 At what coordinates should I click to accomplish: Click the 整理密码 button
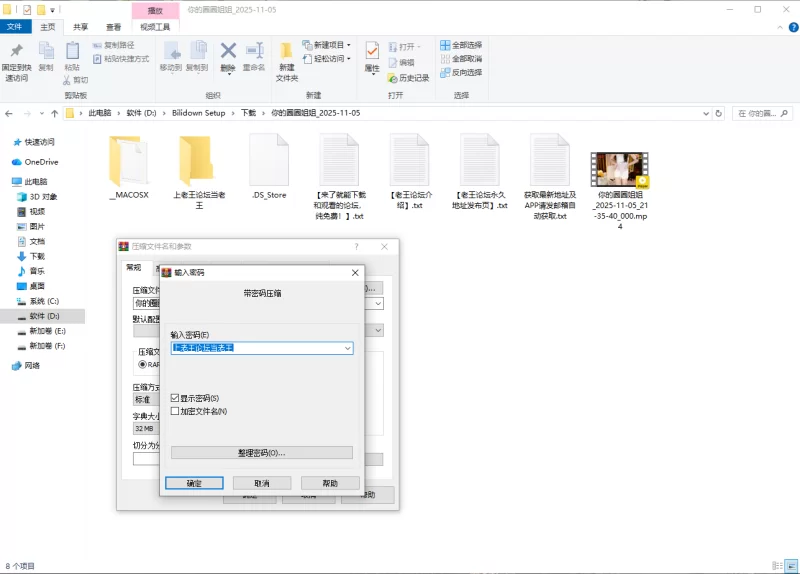click(x=261, y=453)
